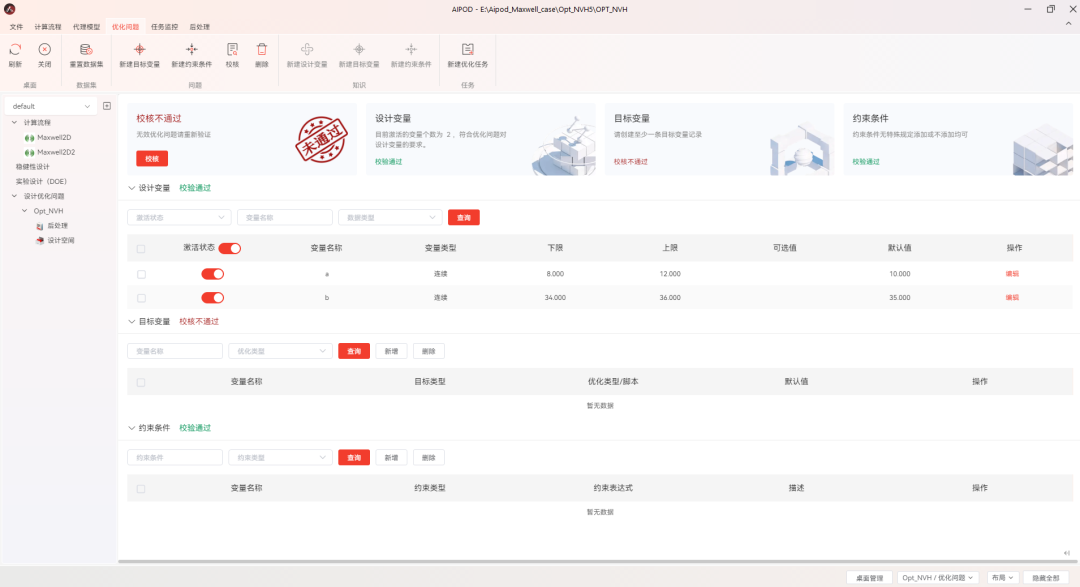Collapse the 设计变量 section
1080x587 pixels.
click(131, 187)
